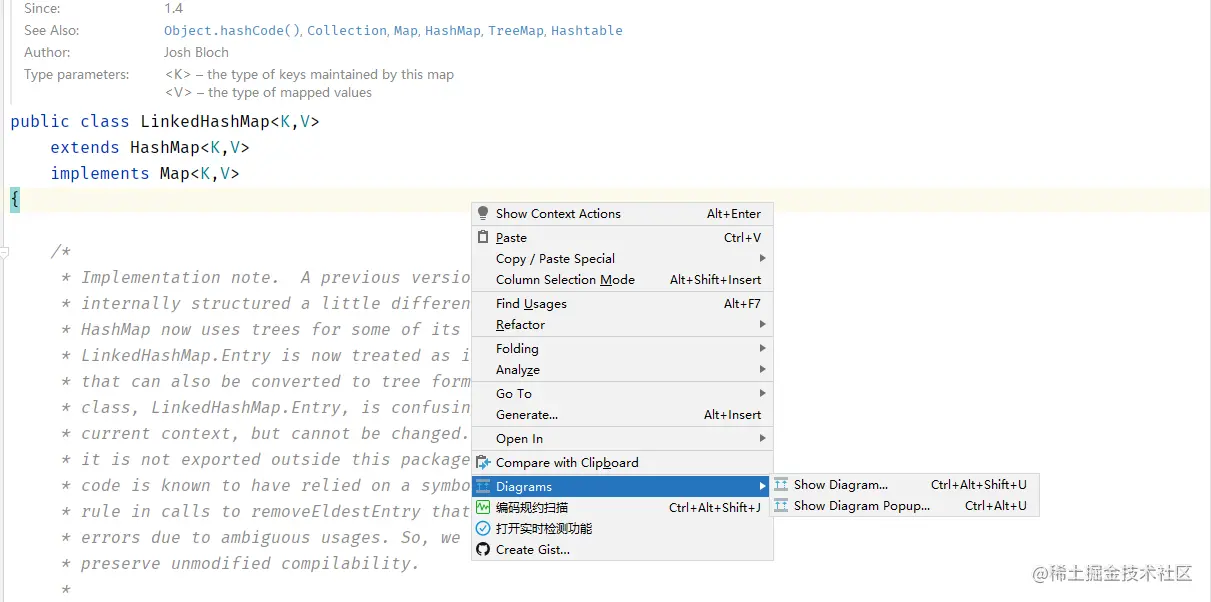The image size is (1211, 602).
Task: Click the clipboard icon next to Paste
Action: [x=483, y=237]
